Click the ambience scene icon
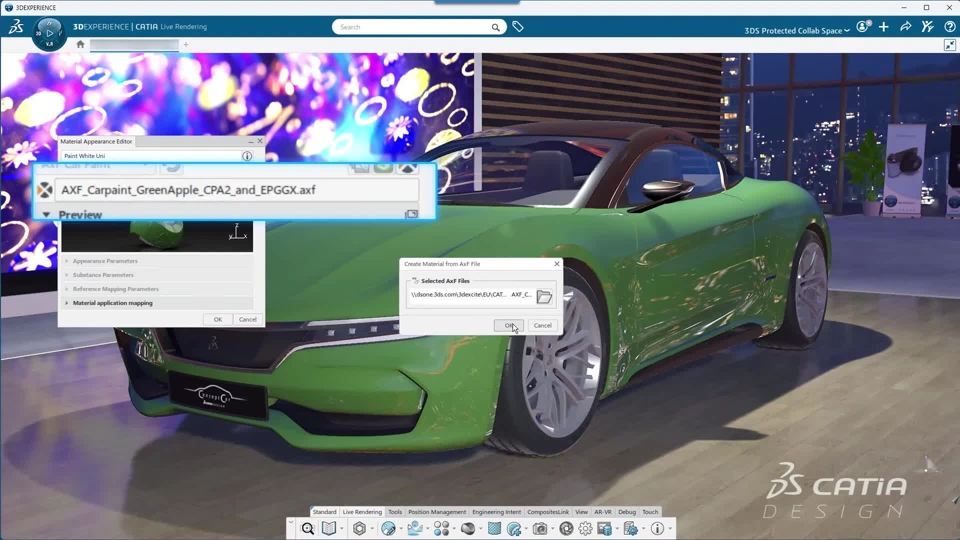 tap(415, 528)
